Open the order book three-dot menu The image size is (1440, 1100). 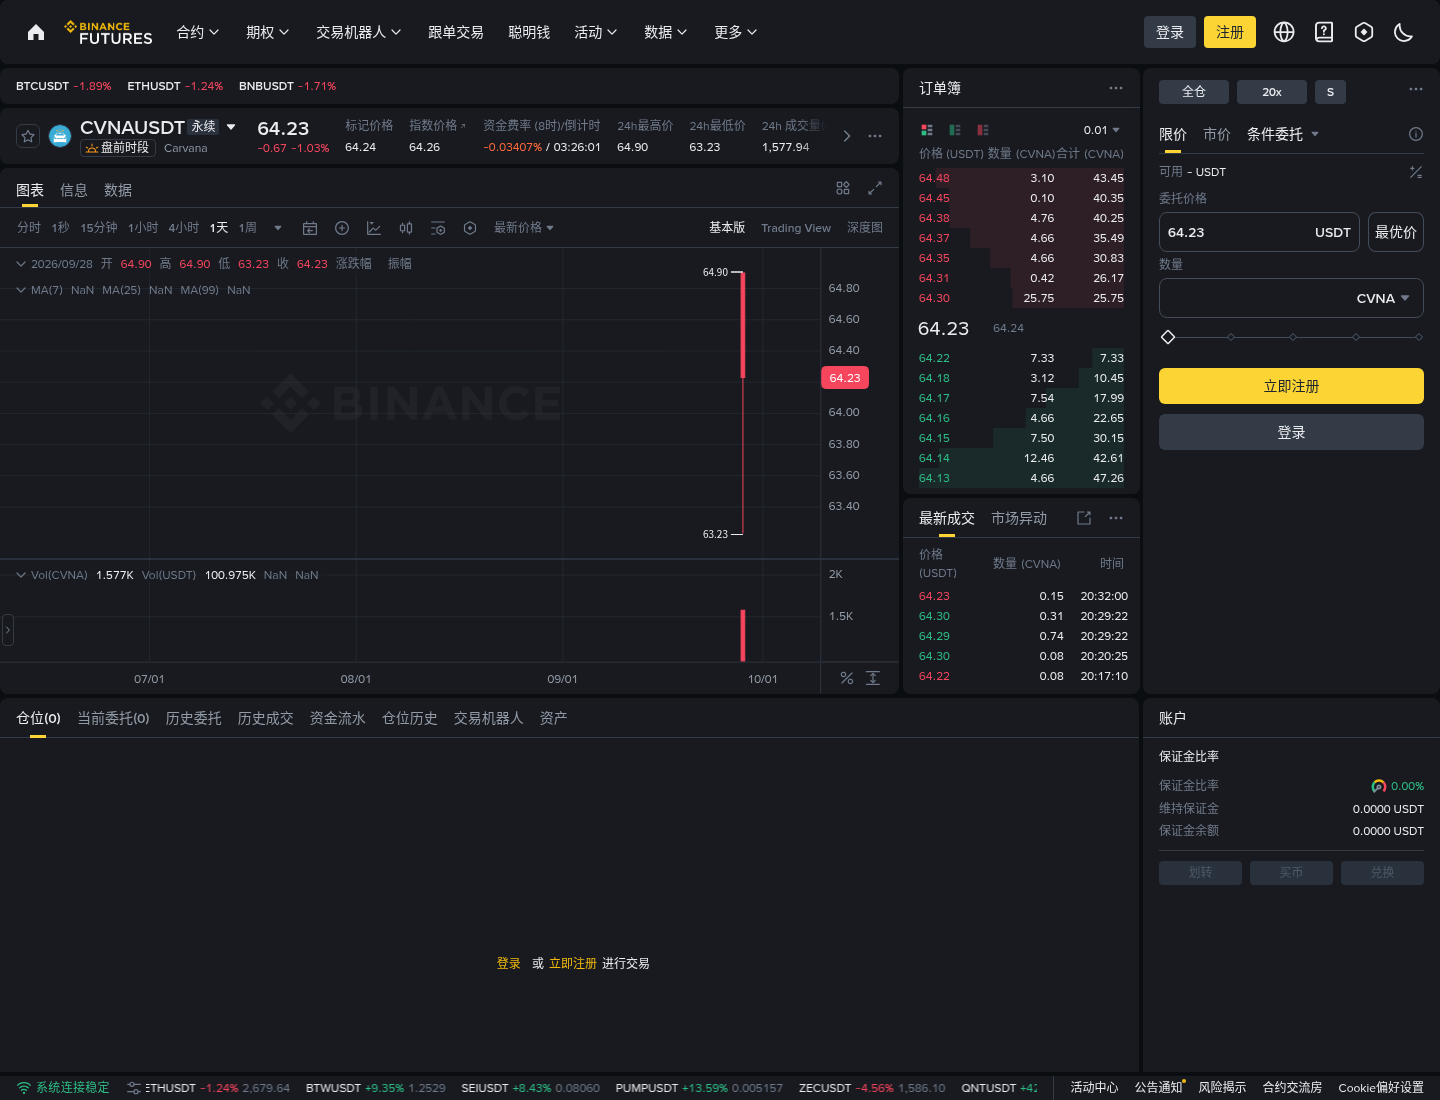1116,88
